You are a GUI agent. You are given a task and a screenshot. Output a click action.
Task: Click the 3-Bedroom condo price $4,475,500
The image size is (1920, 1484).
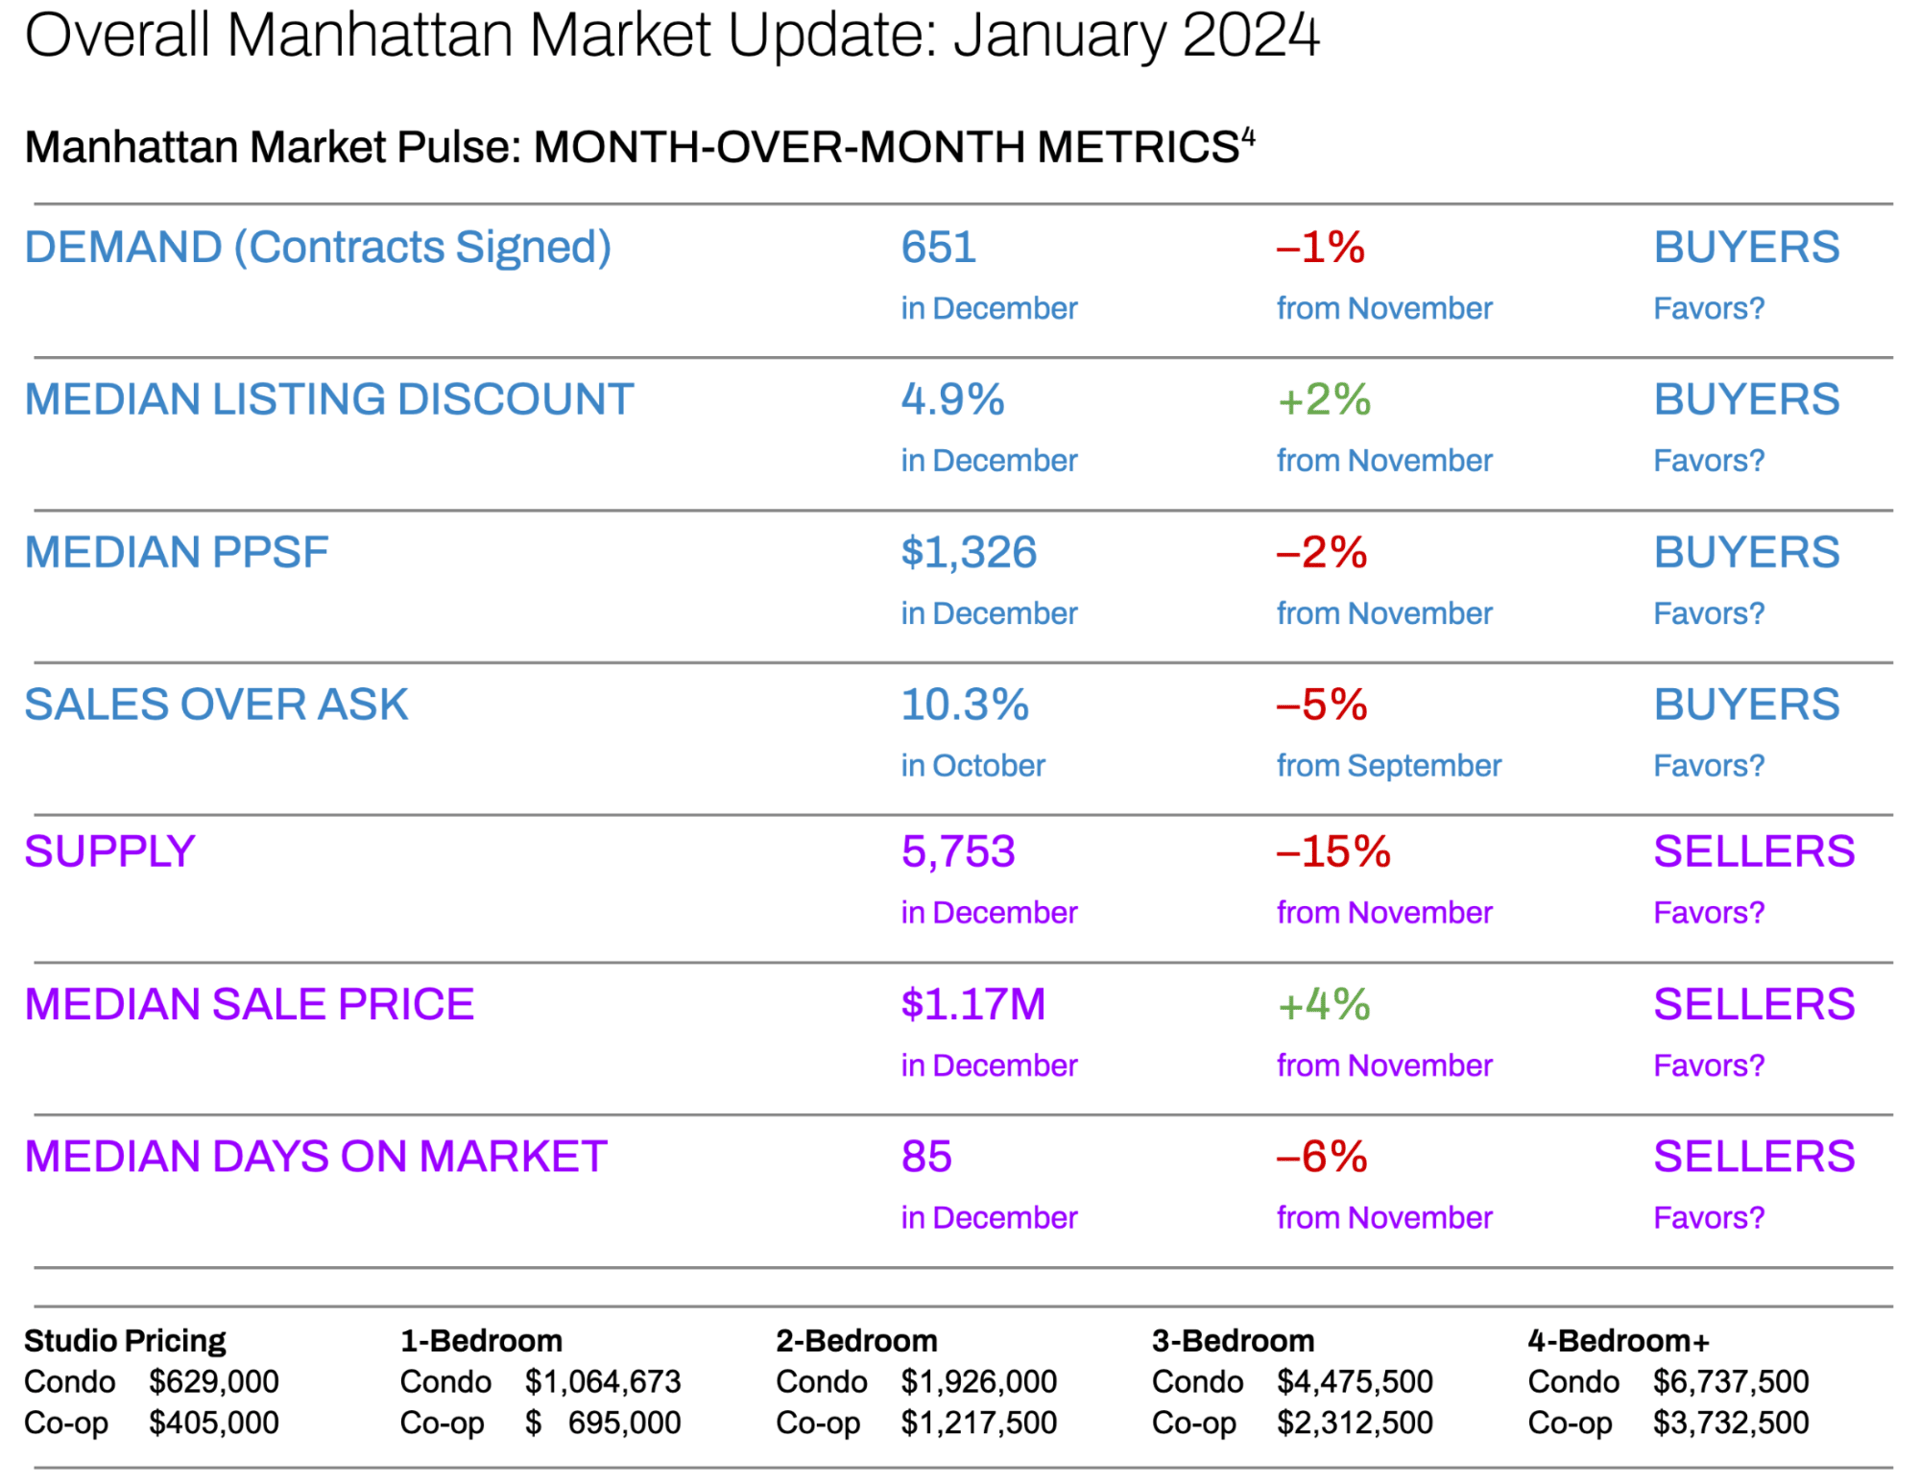pyautogui.click(x=1354, y=1382)
